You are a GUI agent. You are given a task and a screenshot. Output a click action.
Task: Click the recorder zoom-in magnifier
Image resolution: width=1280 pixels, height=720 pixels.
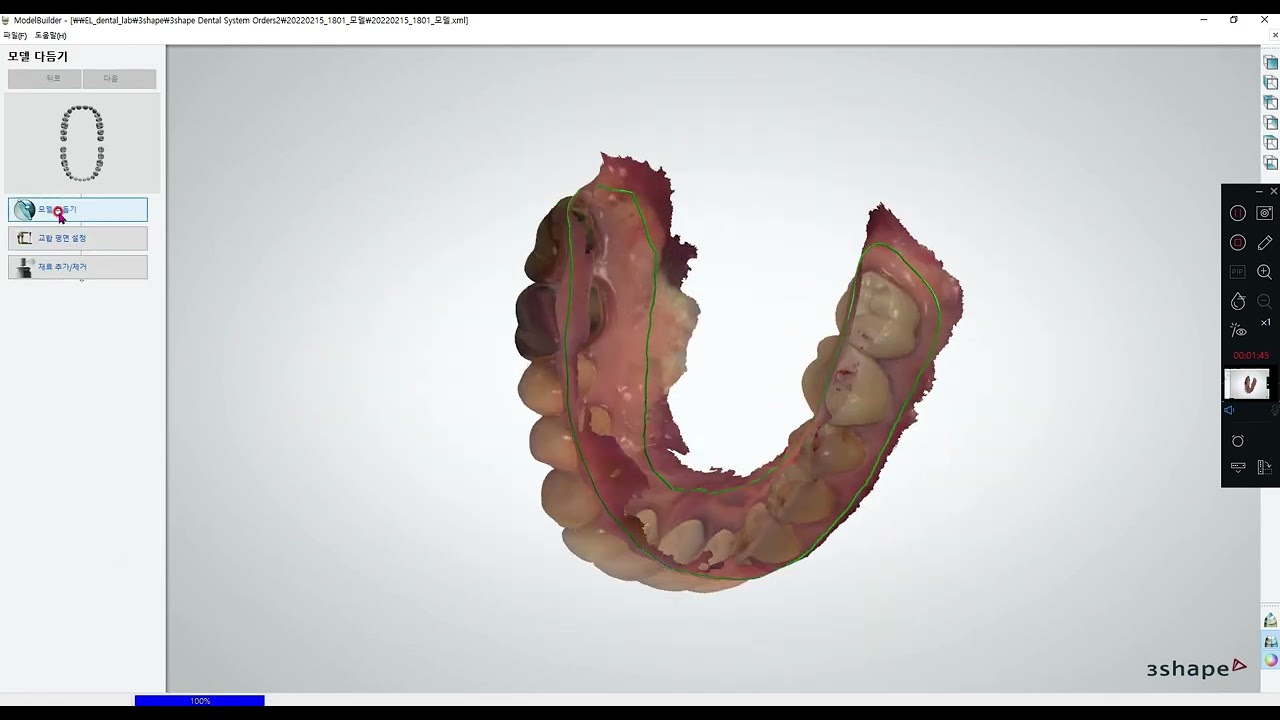(1265, 272)
